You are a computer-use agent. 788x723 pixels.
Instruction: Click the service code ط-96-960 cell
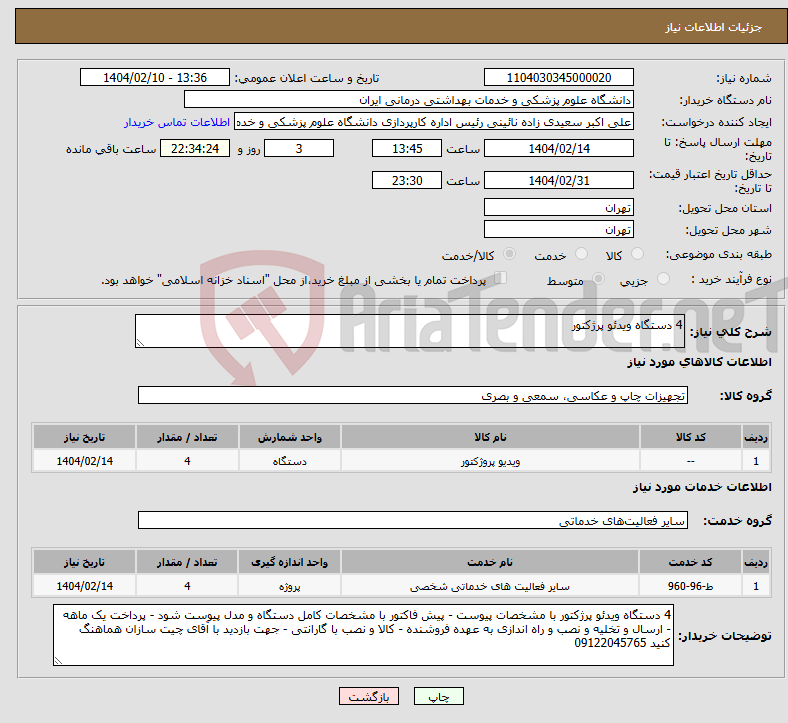click(690, 586)
